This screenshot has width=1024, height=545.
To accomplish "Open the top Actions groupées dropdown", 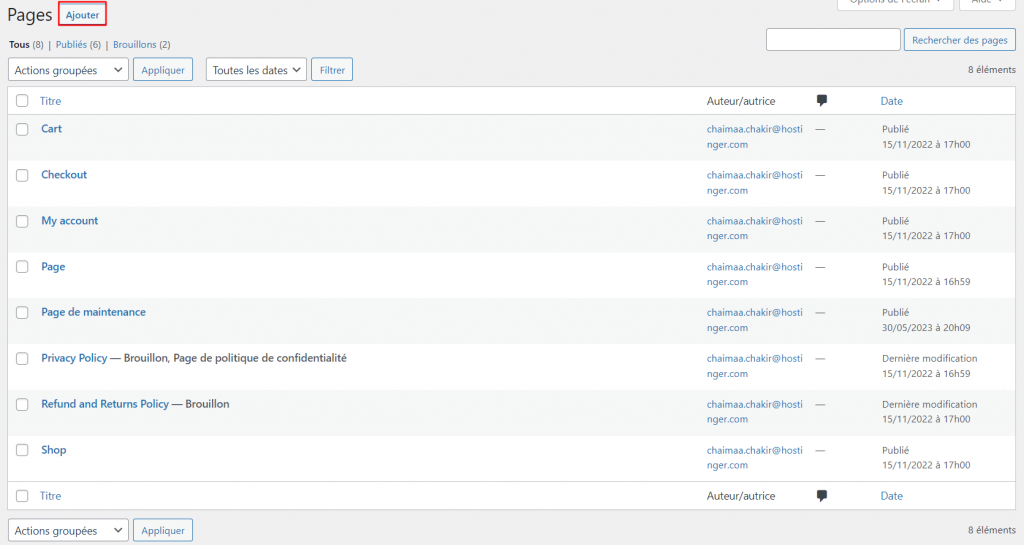I will [x=68, y=70].
